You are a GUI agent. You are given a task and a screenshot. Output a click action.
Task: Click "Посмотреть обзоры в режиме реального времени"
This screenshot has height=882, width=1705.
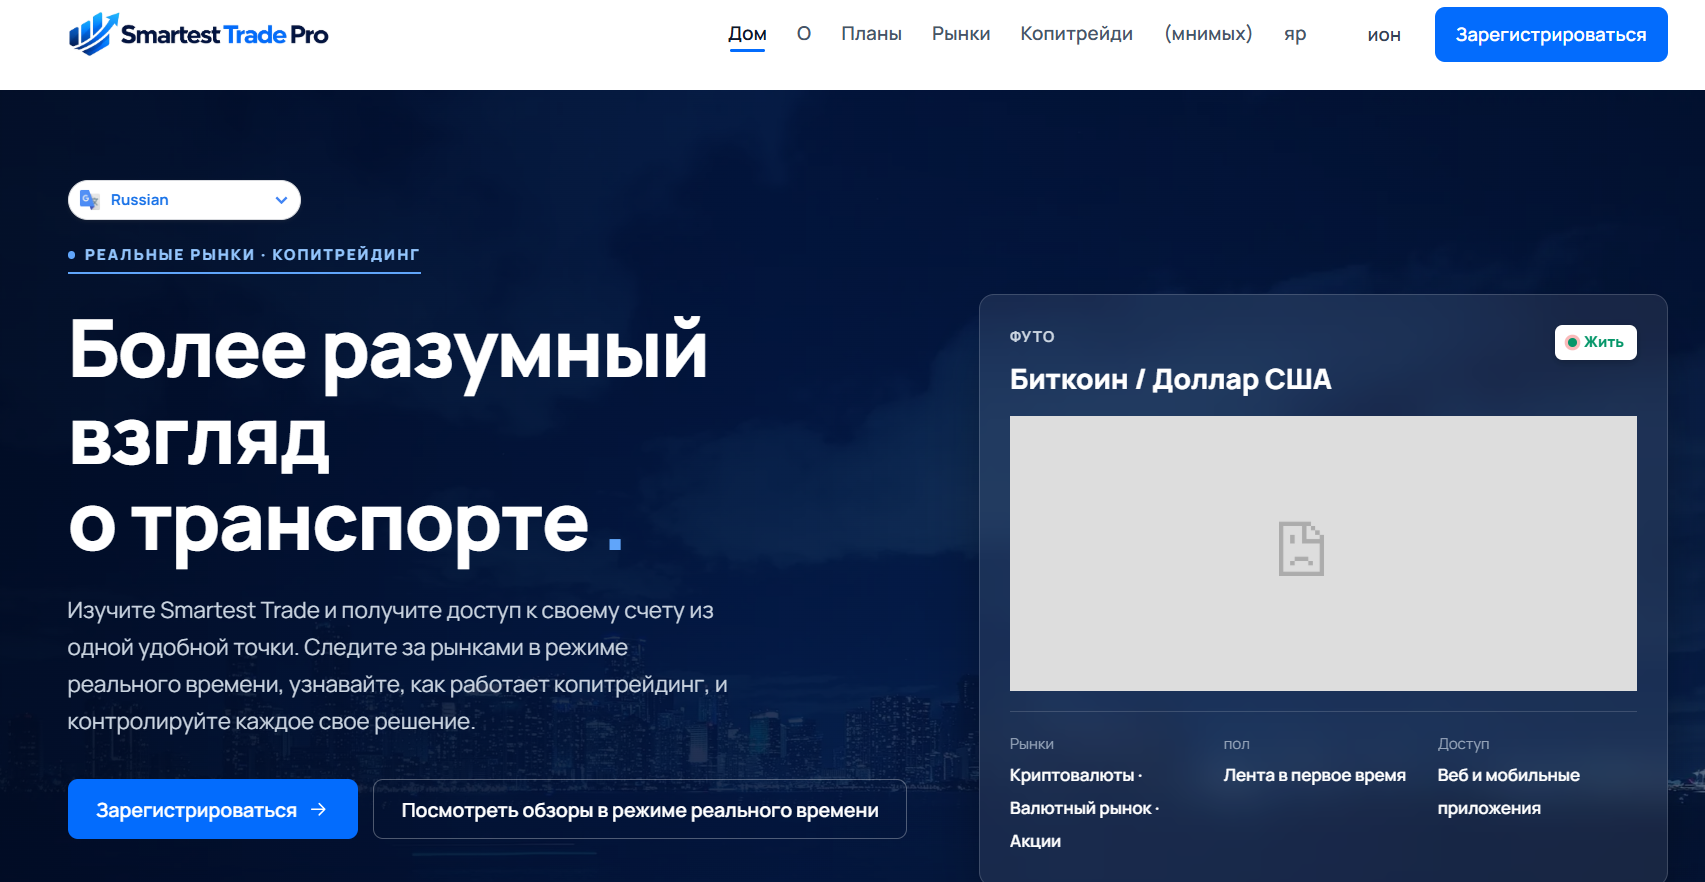coord(640,809)
